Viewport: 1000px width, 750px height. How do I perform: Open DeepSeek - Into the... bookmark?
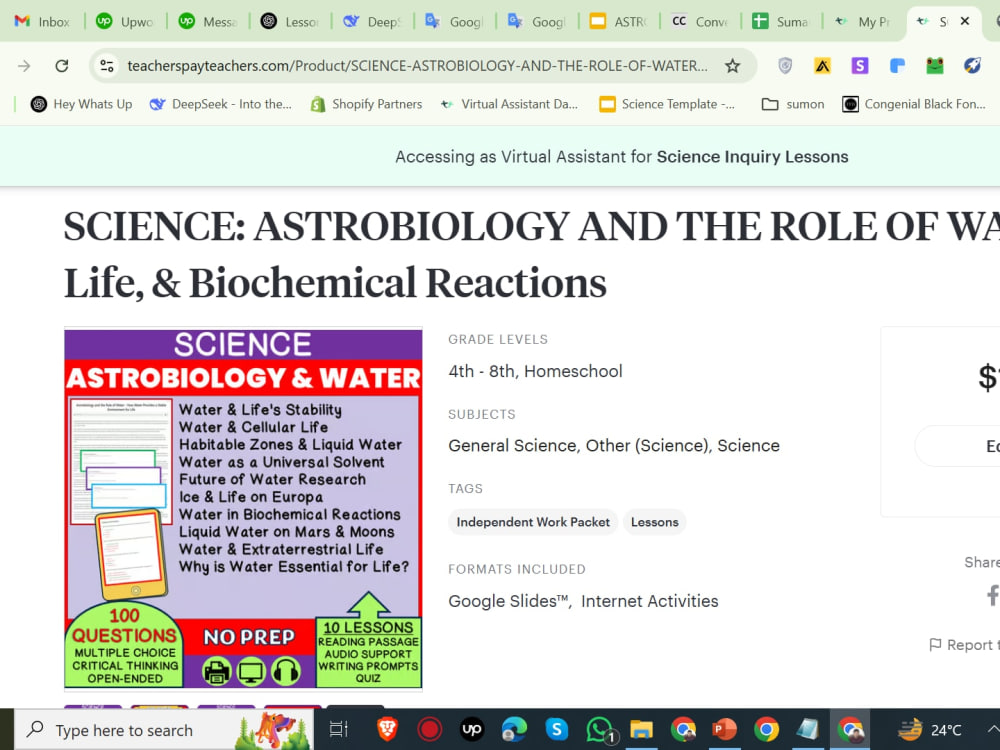(220, 104)
